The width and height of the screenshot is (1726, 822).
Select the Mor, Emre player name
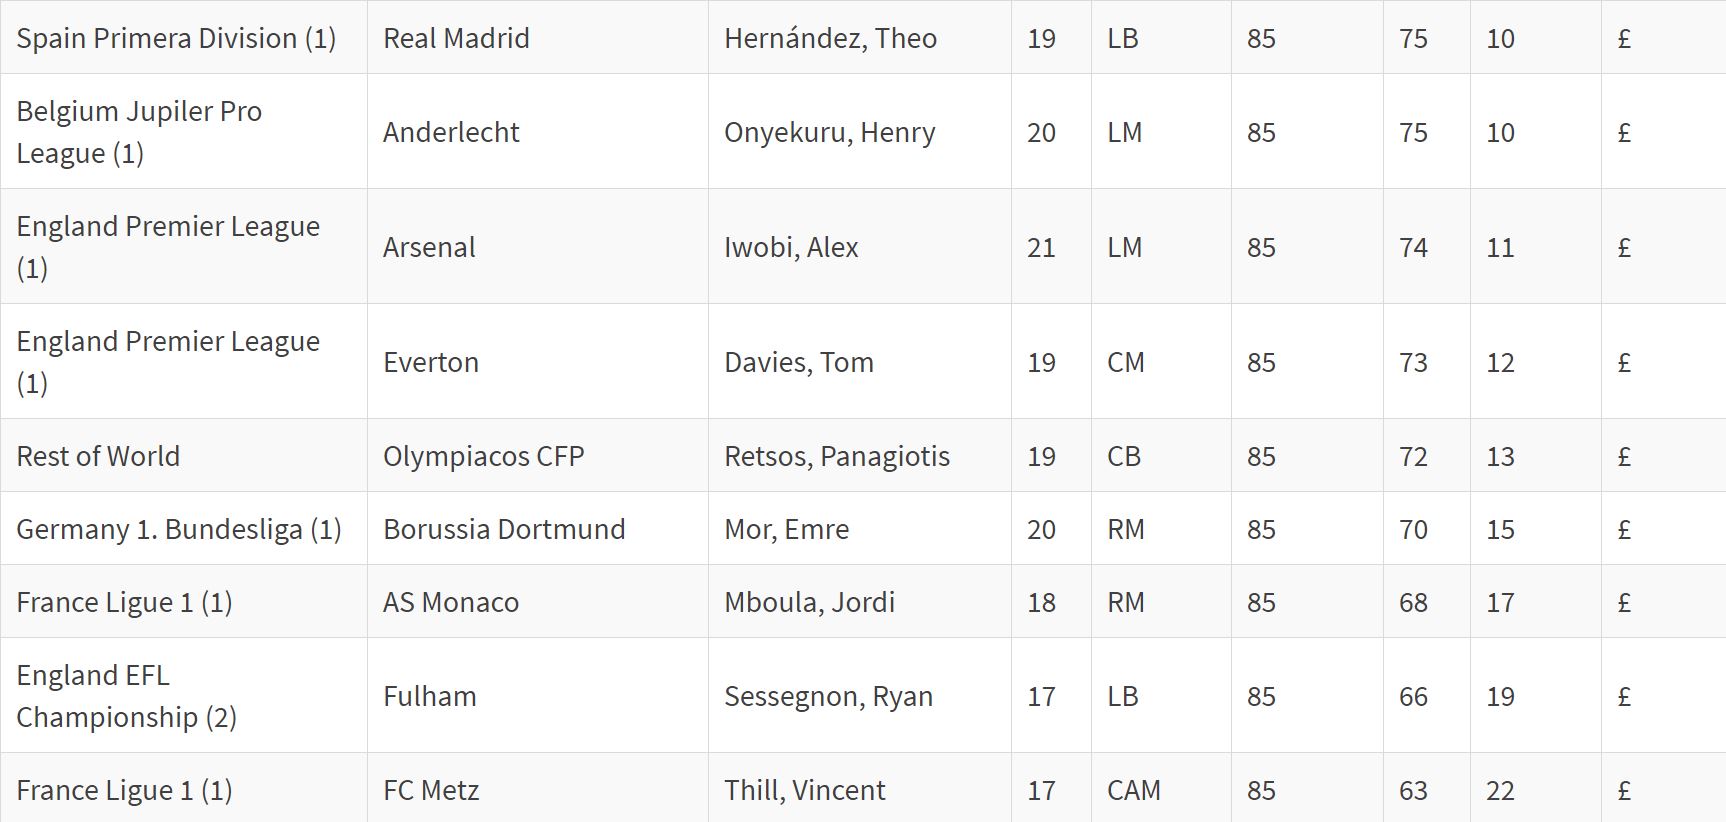(786, 529)
